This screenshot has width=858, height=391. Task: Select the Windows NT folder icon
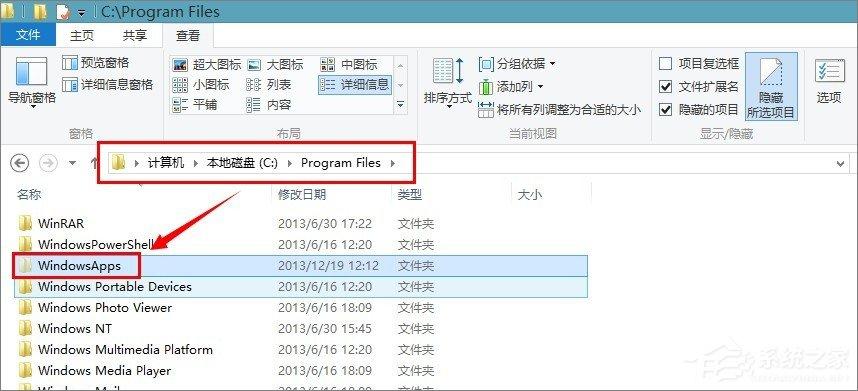pos(25,329)
